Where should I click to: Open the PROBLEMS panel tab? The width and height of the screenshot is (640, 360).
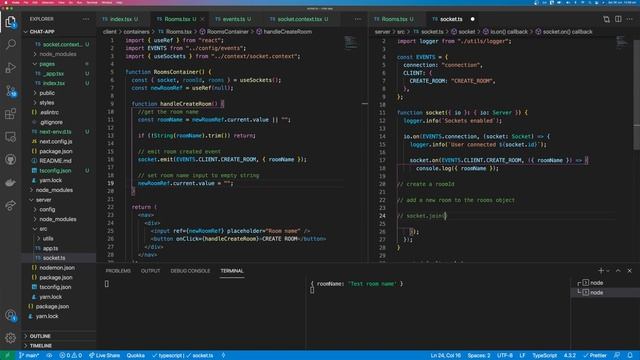tap(118, 271)
